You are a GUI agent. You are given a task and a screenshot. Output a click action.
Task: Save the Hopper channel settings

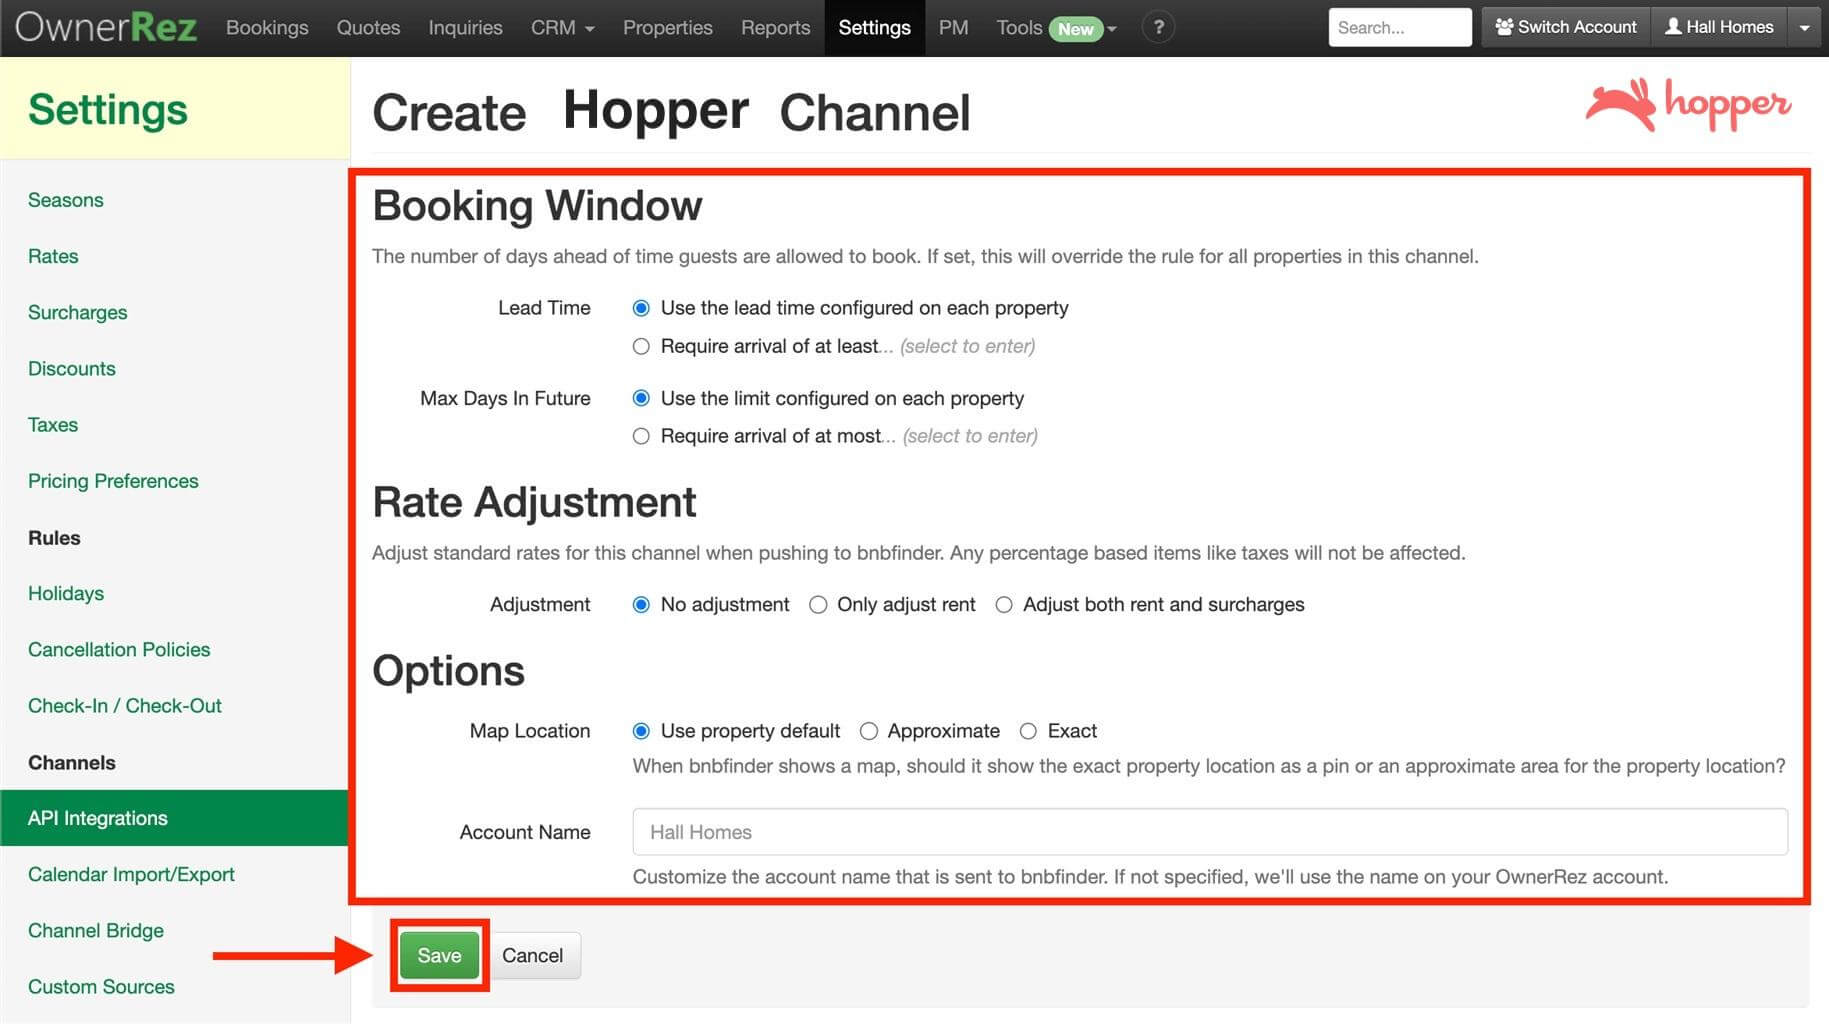(438, 955)
